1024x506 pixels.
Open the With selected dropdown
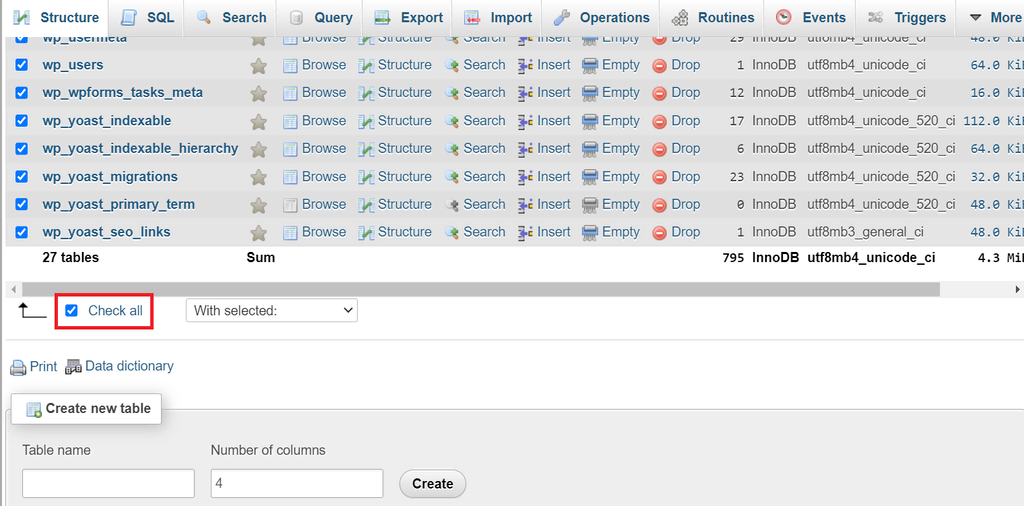pyautogui.click(x=271, y=311)
